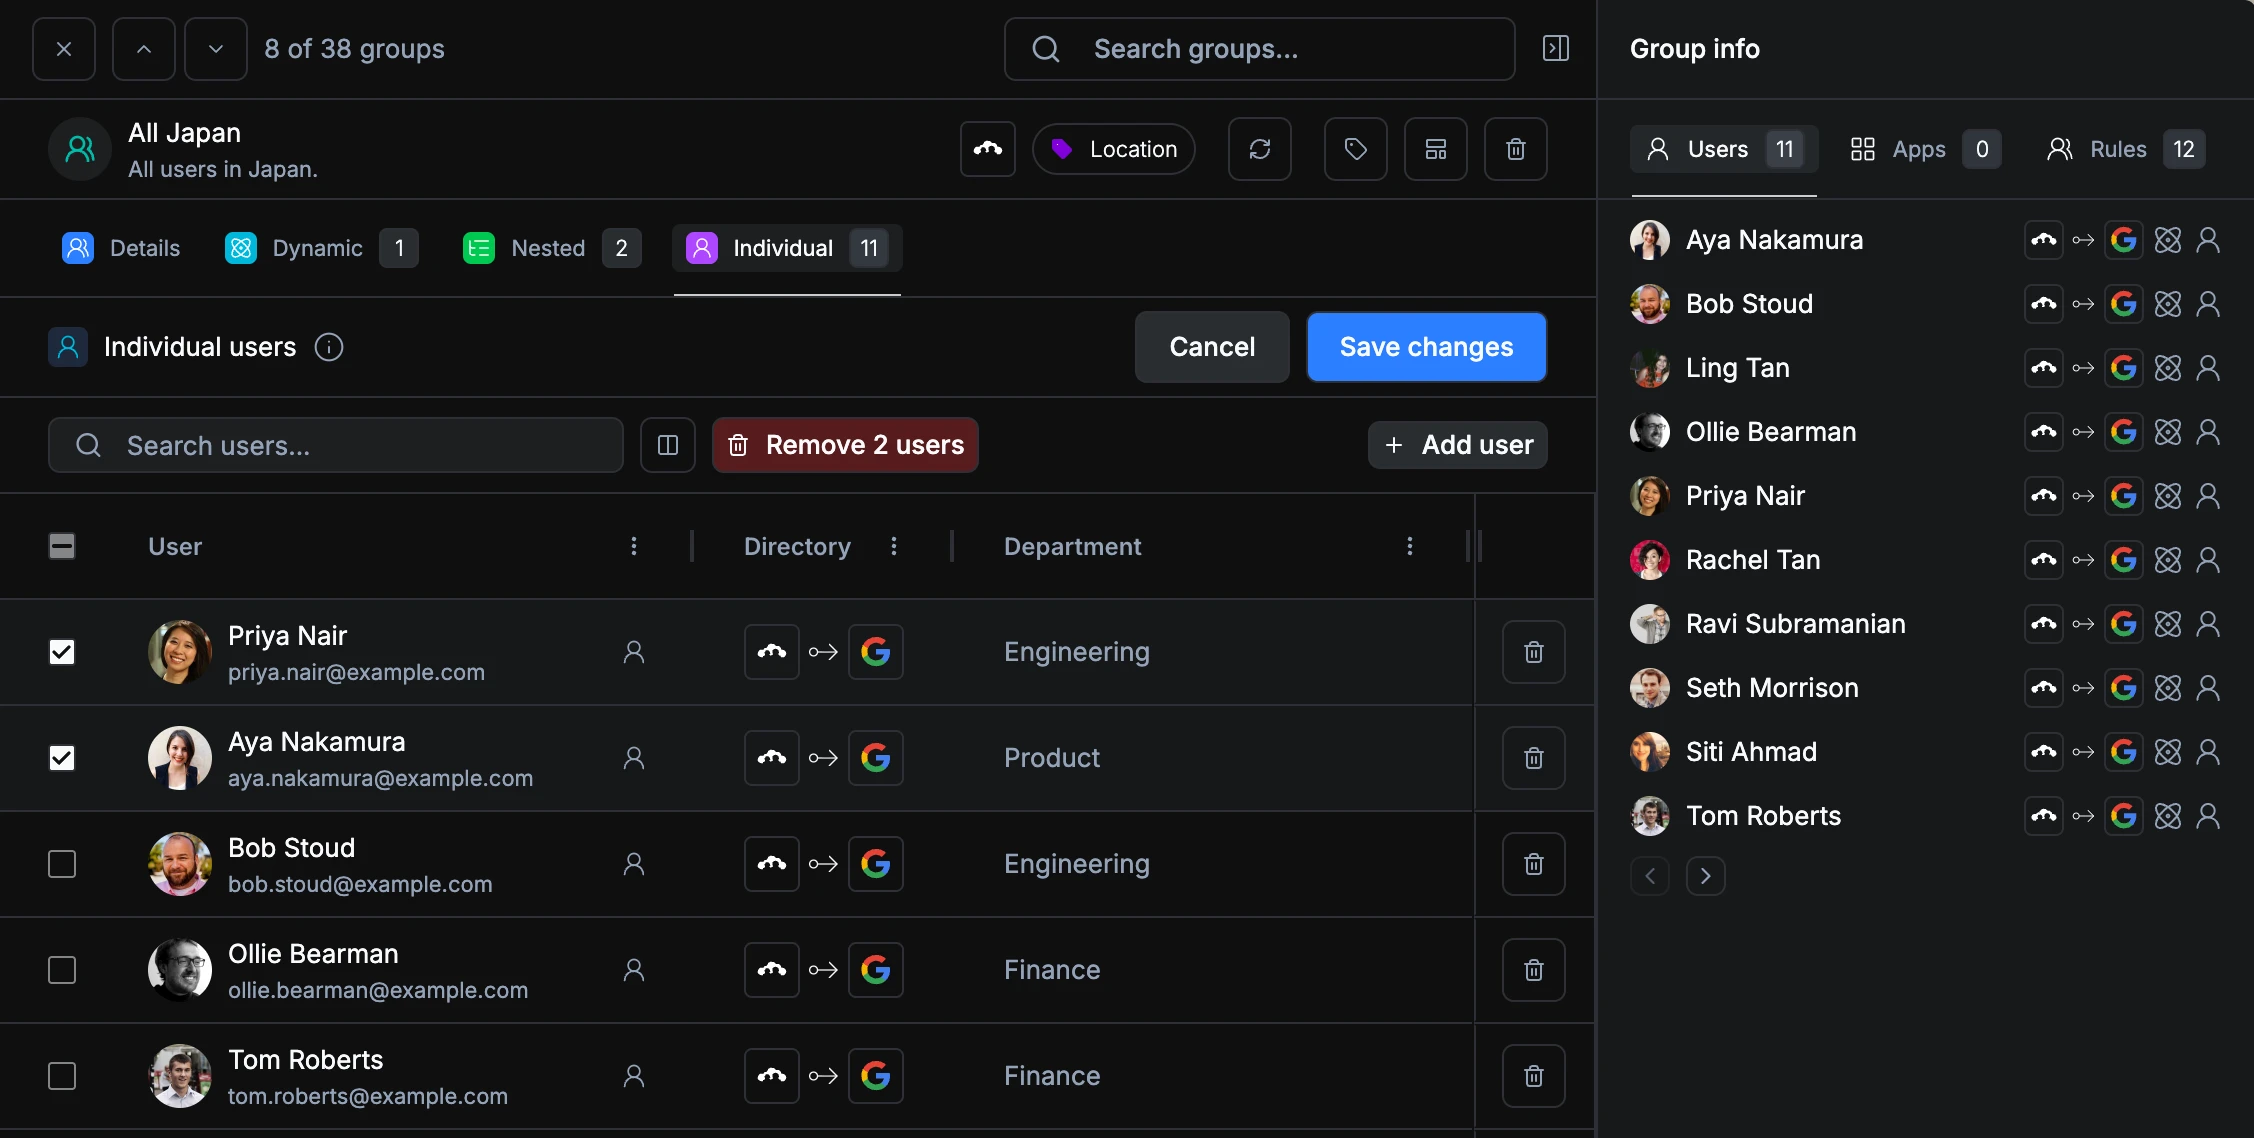This screenshot has width=2254, height=1138.
Task: Open the Directory column options menu
Action: (x=894, y=546)
